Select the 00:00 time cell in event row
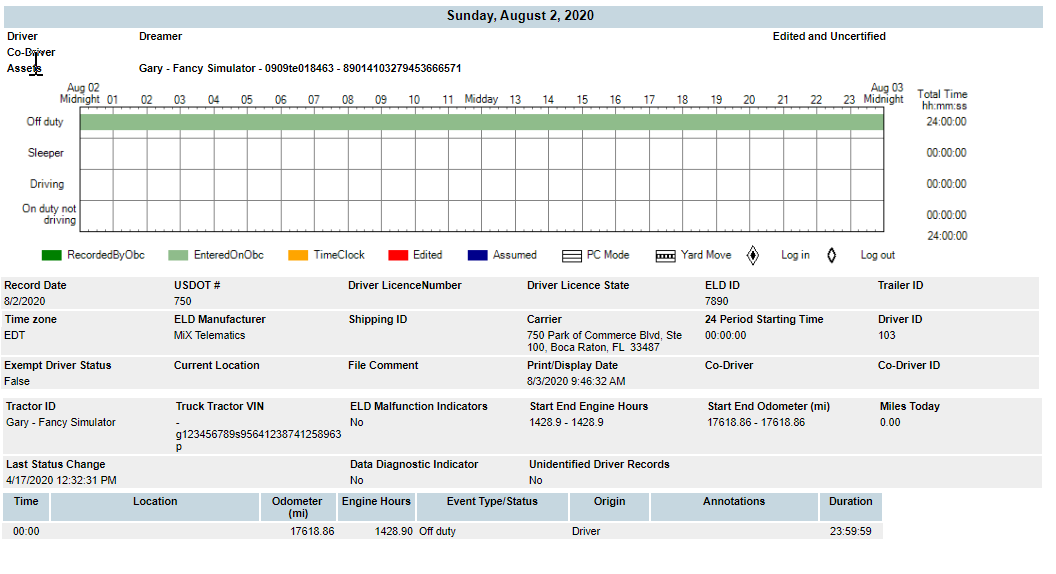Screen dimensions: 1056x574 point(26,532)
